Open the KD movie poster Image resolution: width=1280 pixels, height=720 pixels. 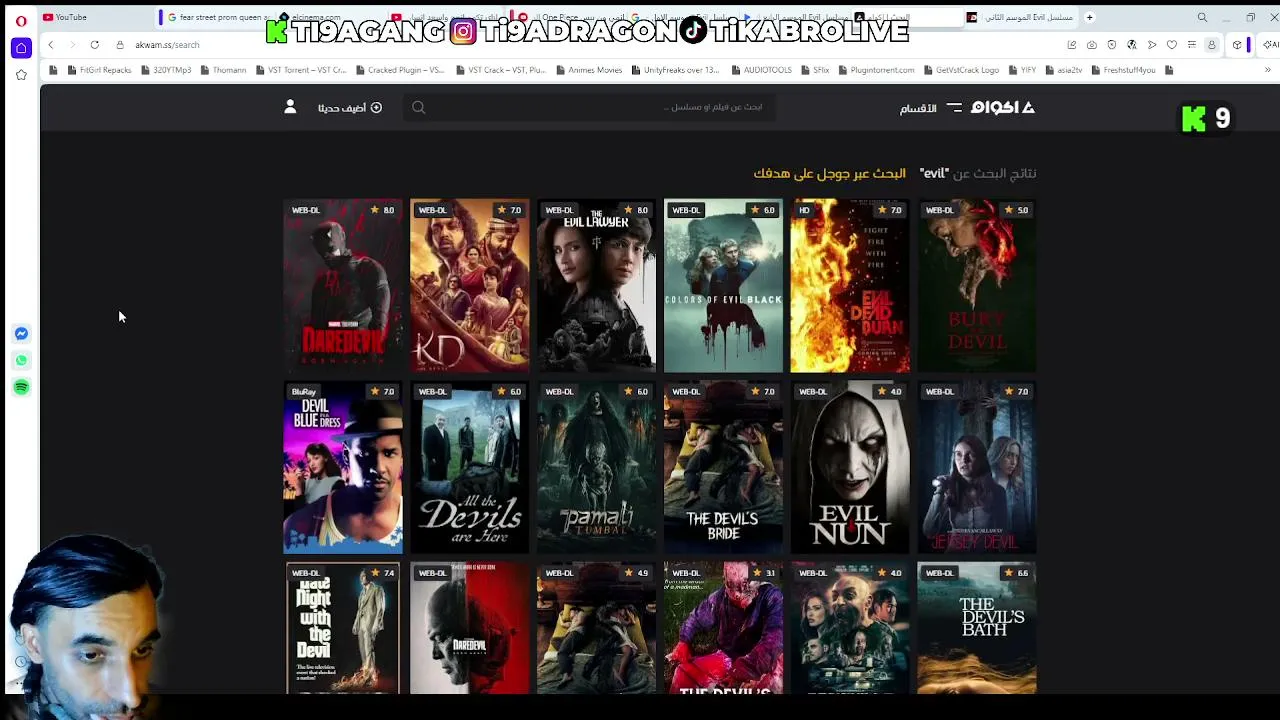pyautogui.click(x=470, y=286)
